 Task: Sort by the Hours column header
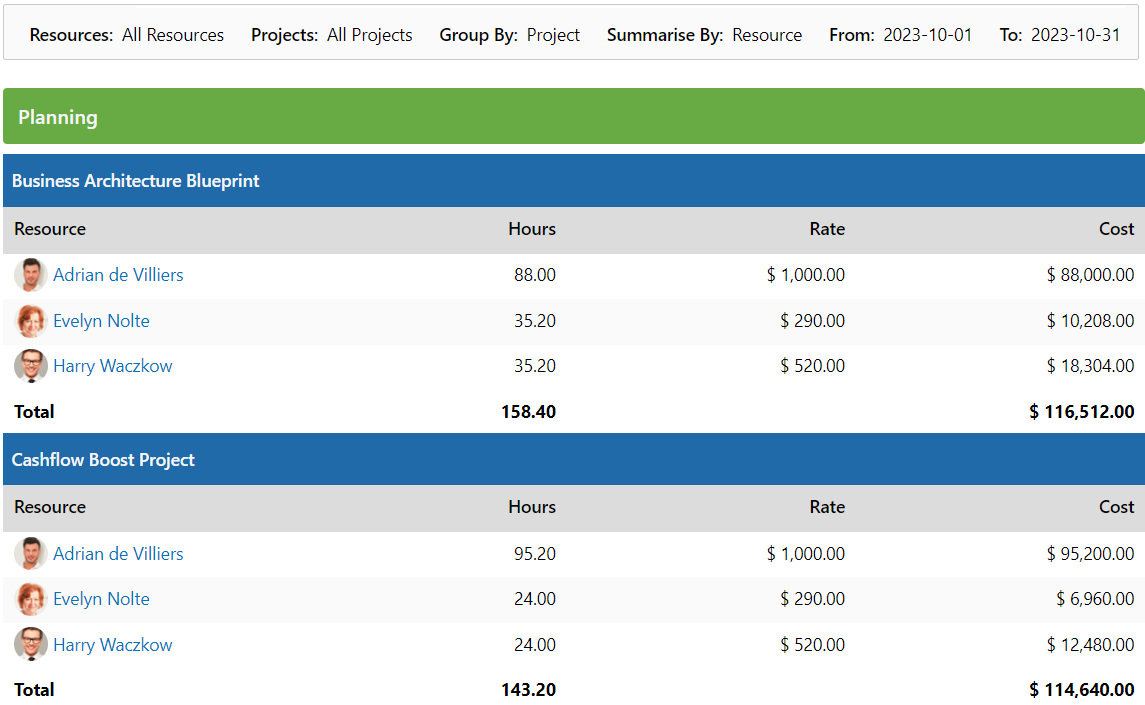tap(531, 228)
